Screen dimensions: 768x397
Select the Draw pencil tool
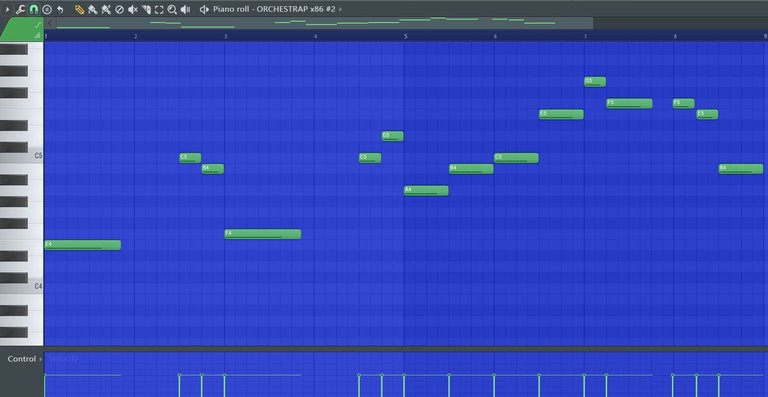(79, 9)
